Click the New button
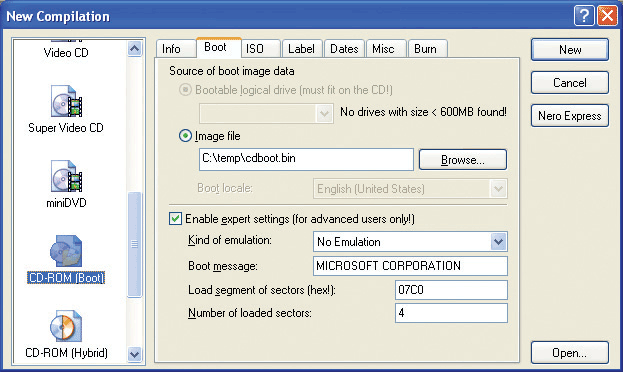Image resolution: width=623 pixels, height=372 pixels. click(x=570, y=50)
